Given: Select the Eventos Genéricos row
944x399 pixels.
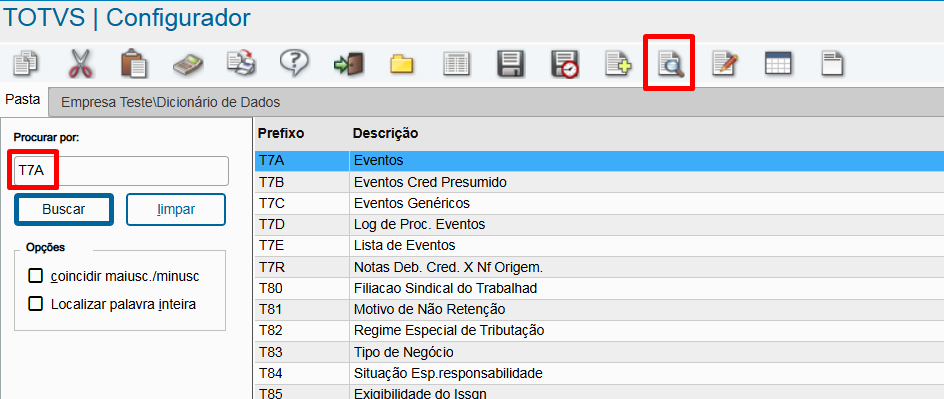Looking at the screenshot, I should 599,203.
